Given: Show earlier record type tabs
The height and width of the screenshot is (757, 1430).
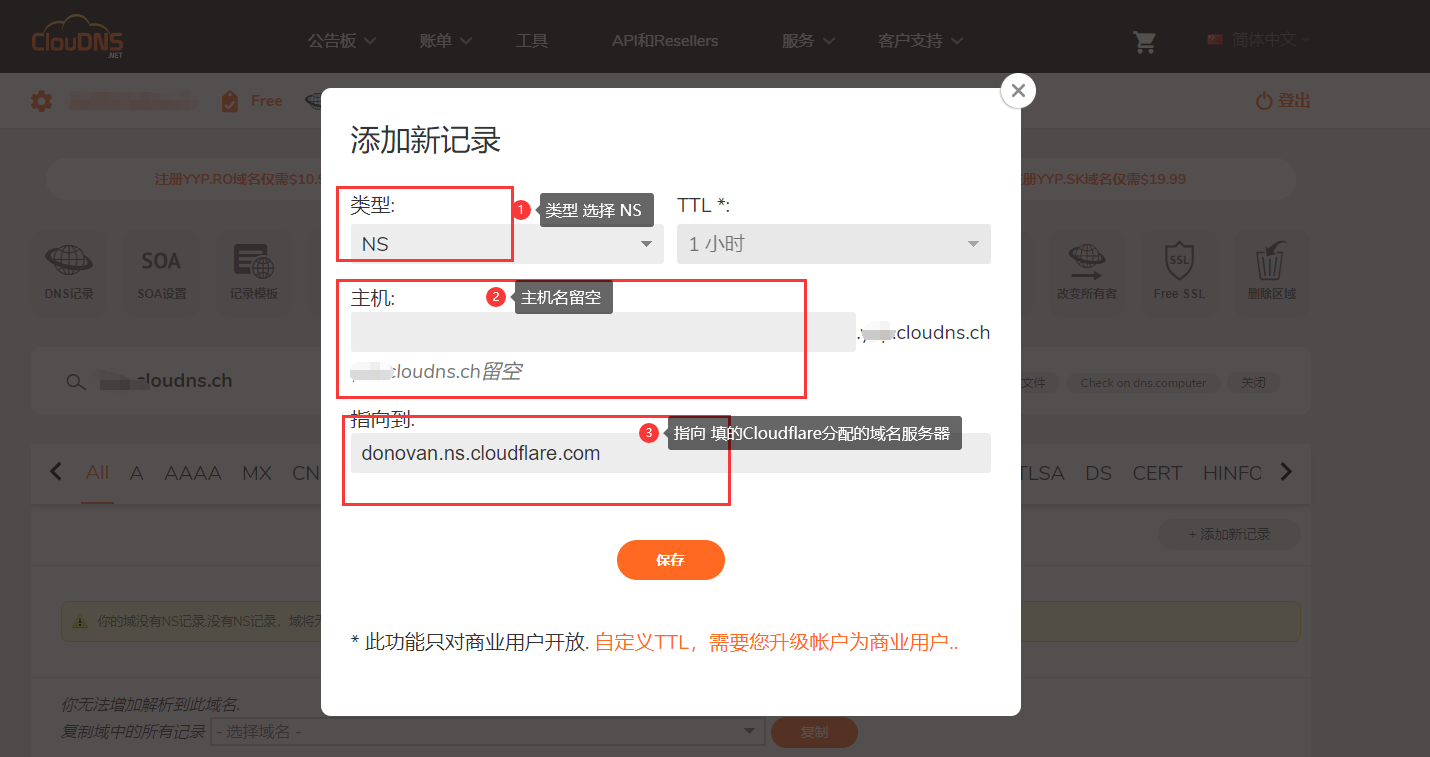Looking at the screenshot, I should tap(56, 471).
